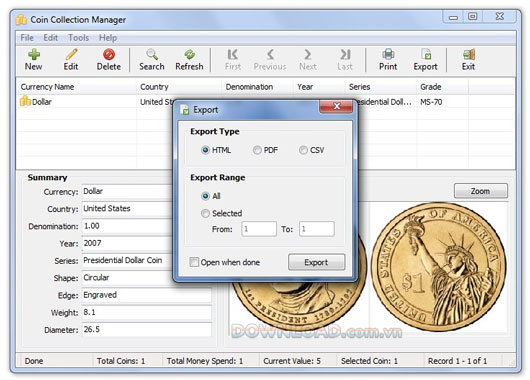Screen dimensions: 530x380
Task: Click the coin icon beside Dollar row
Action: [25, 101]
